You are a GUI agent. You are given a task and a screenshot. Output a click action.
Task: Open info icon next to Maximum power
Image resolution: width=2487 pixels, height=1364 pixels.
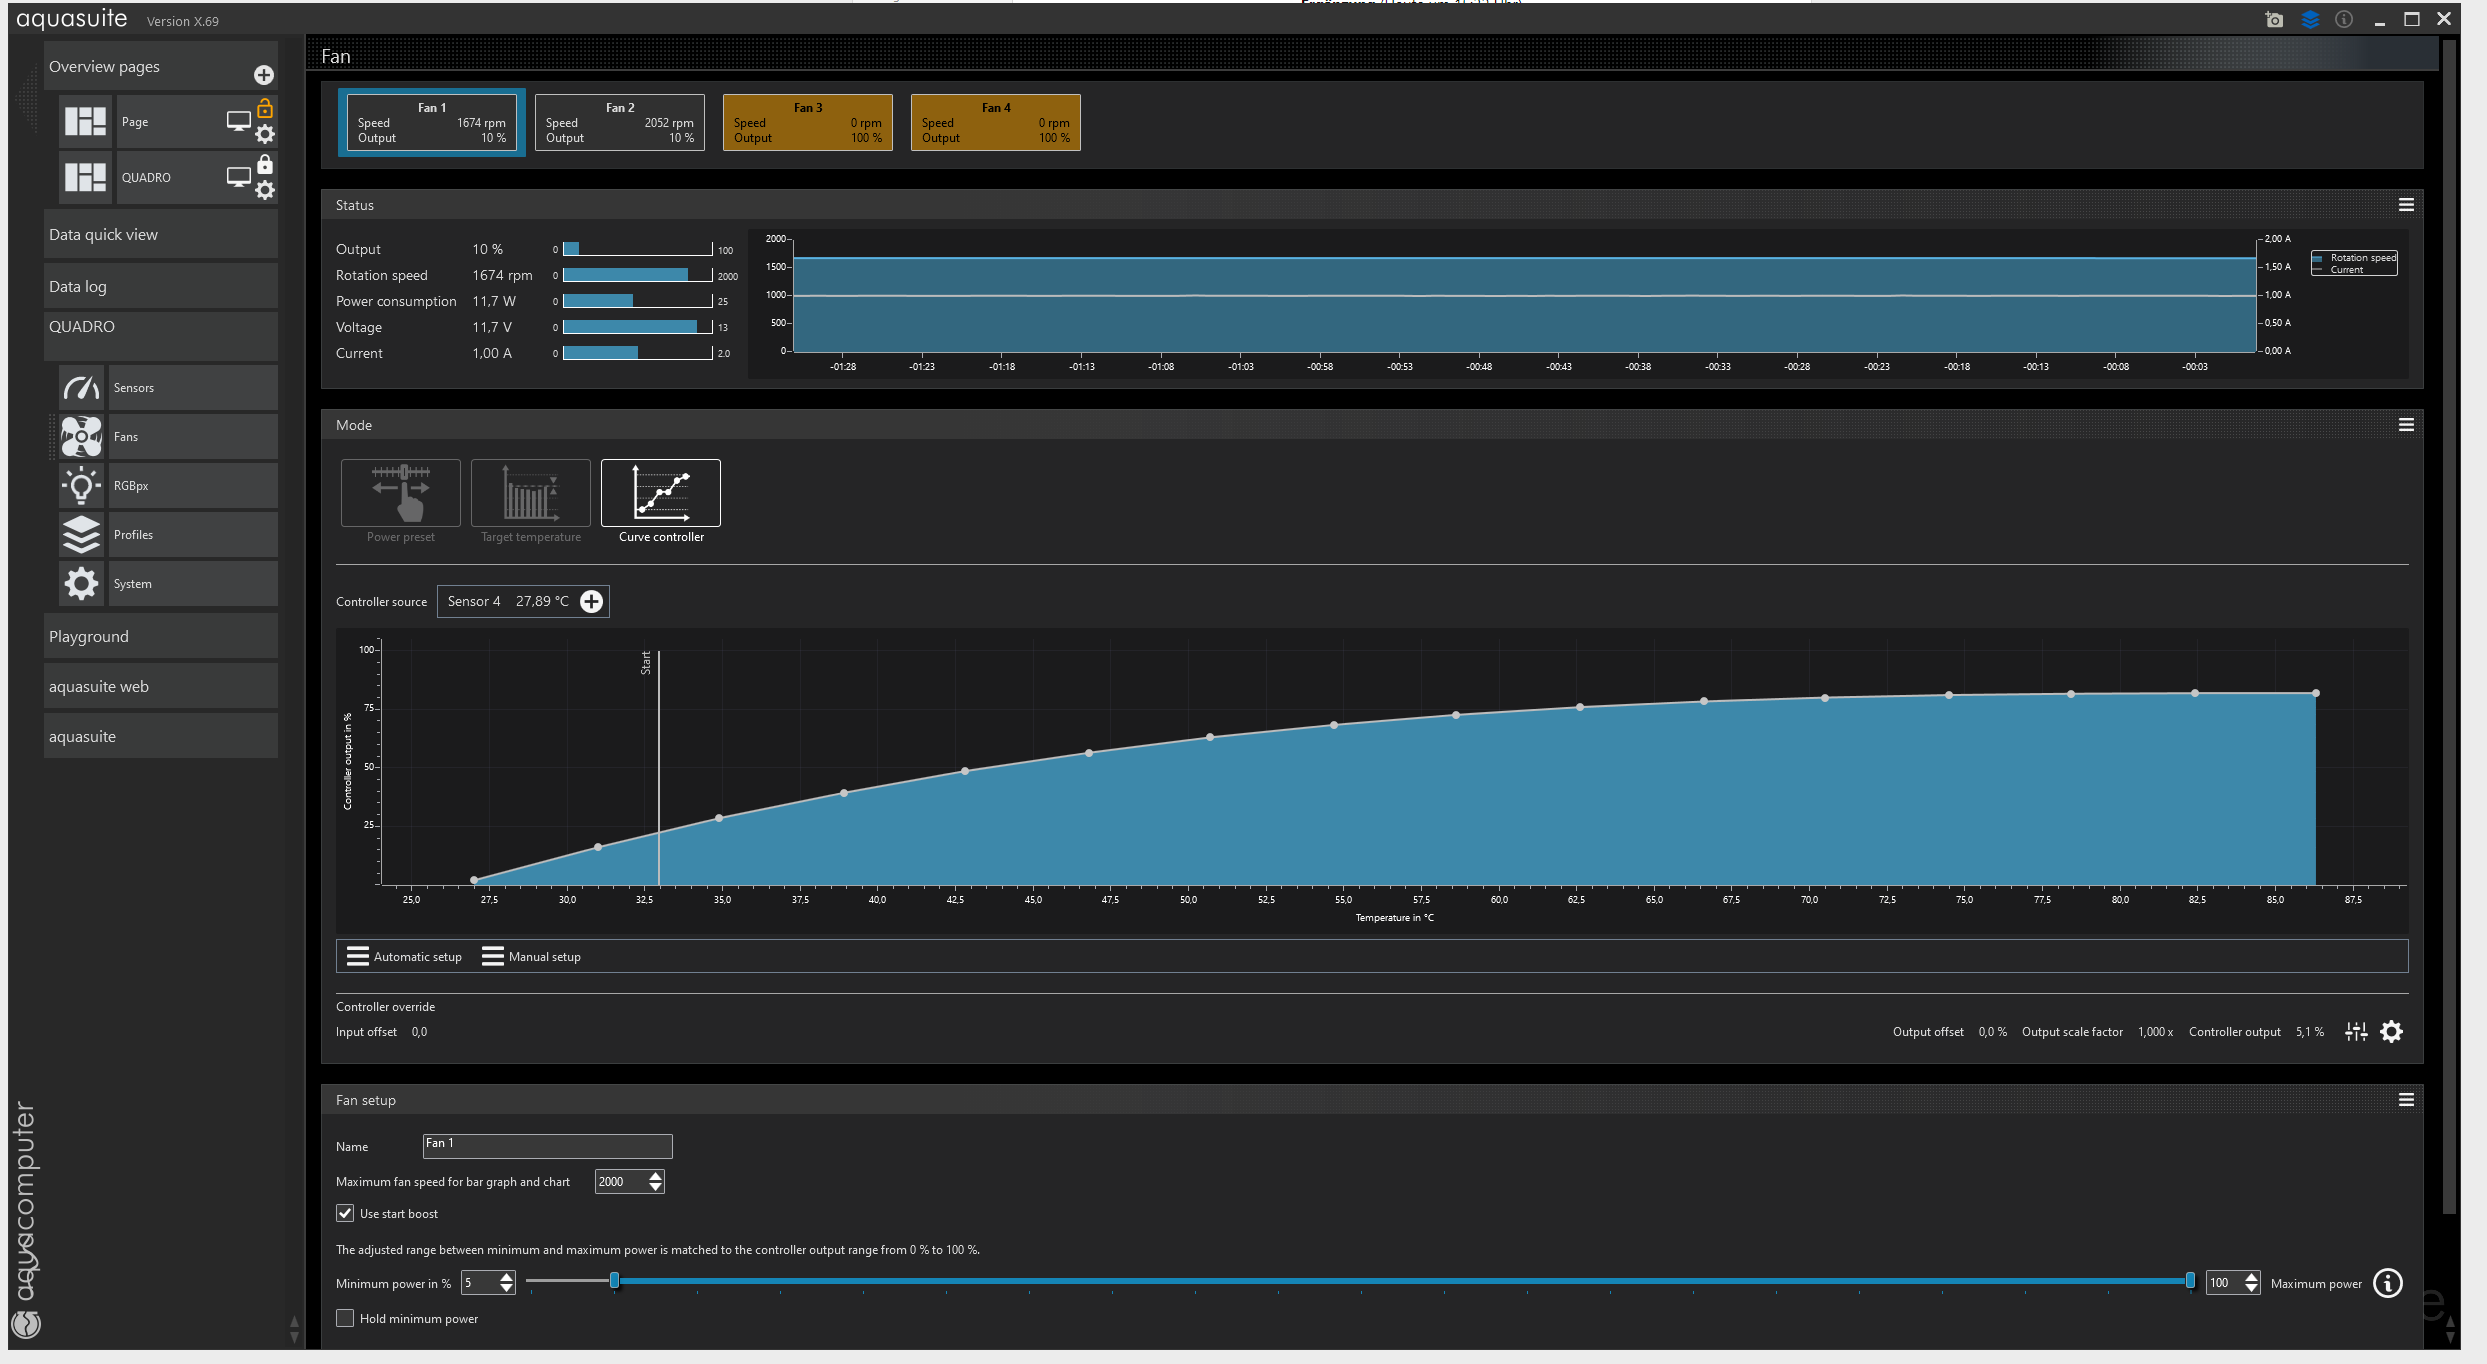tap(2388, 1283)
